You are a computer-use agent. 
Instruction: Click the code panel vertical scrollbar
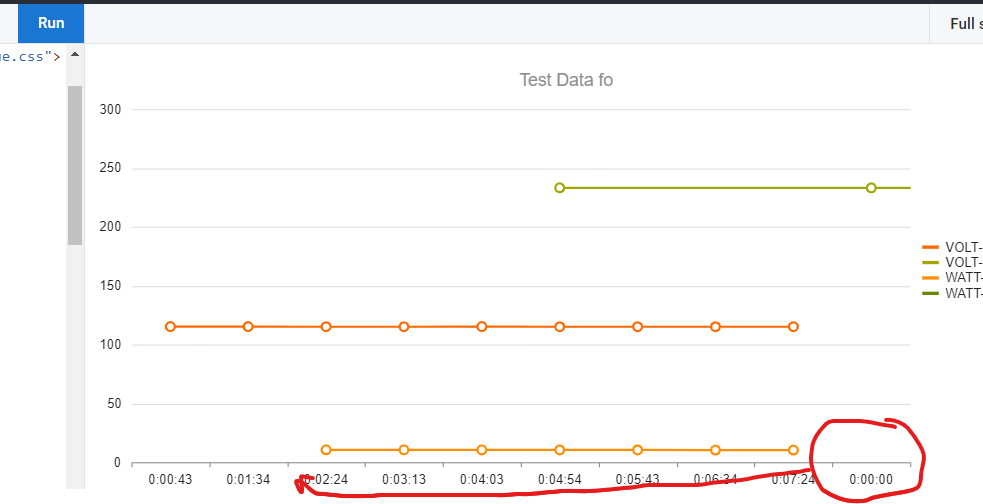pyautogui.click(x=75, y=165)
